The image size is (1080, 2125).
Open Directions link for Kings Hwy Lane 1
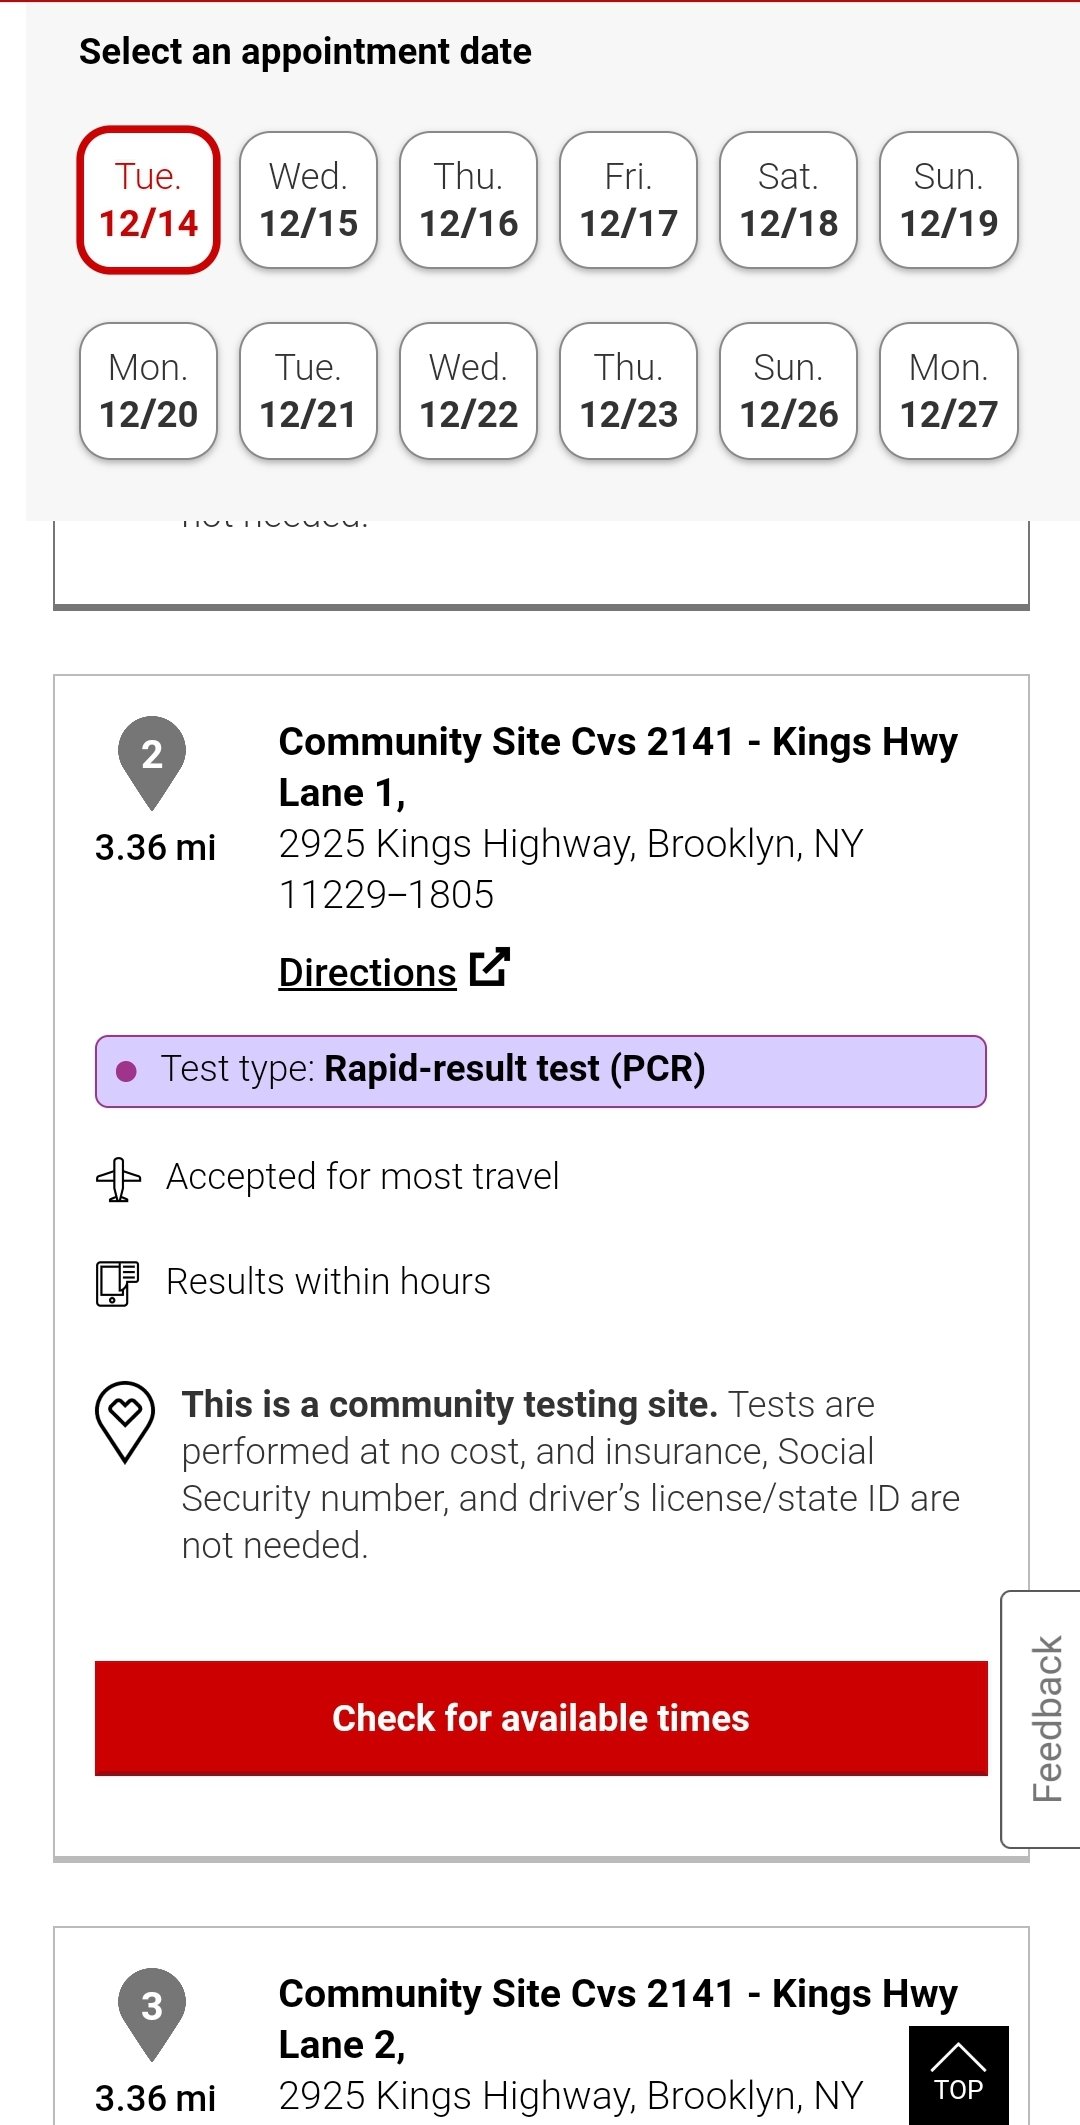[367, 972]
